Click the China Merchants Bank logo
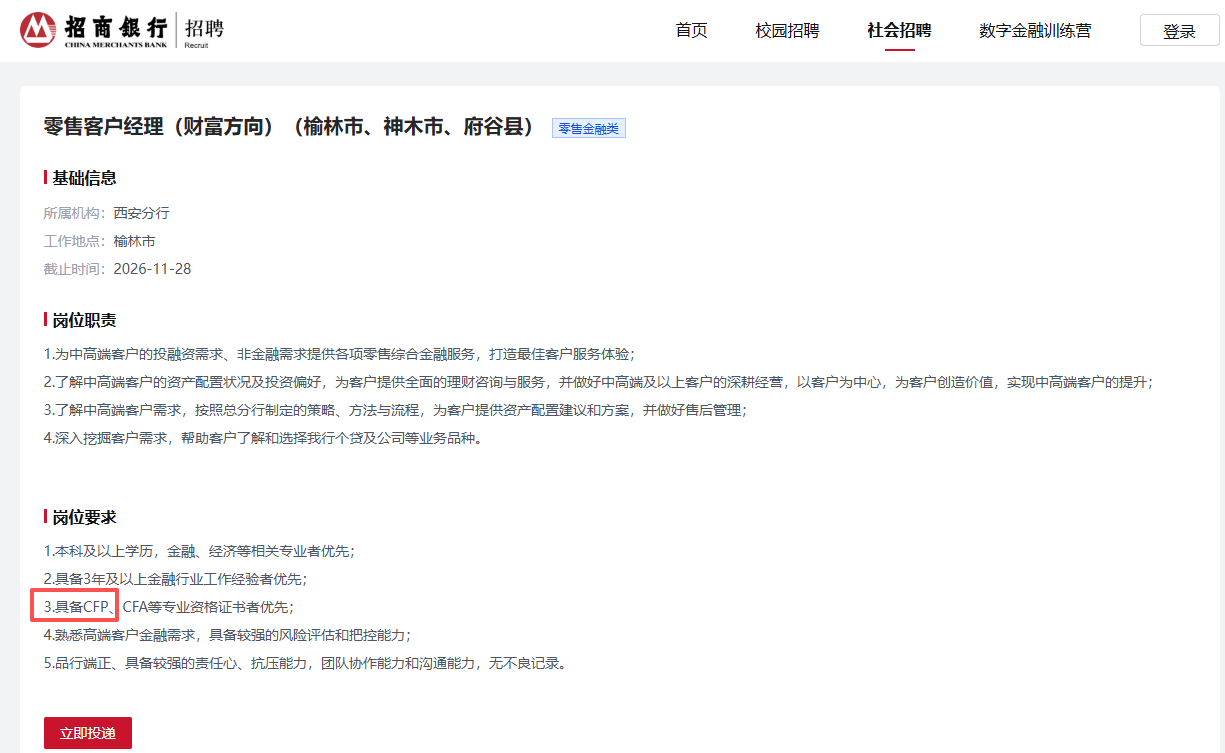The image size is (1225, 753). pos(93,30)
